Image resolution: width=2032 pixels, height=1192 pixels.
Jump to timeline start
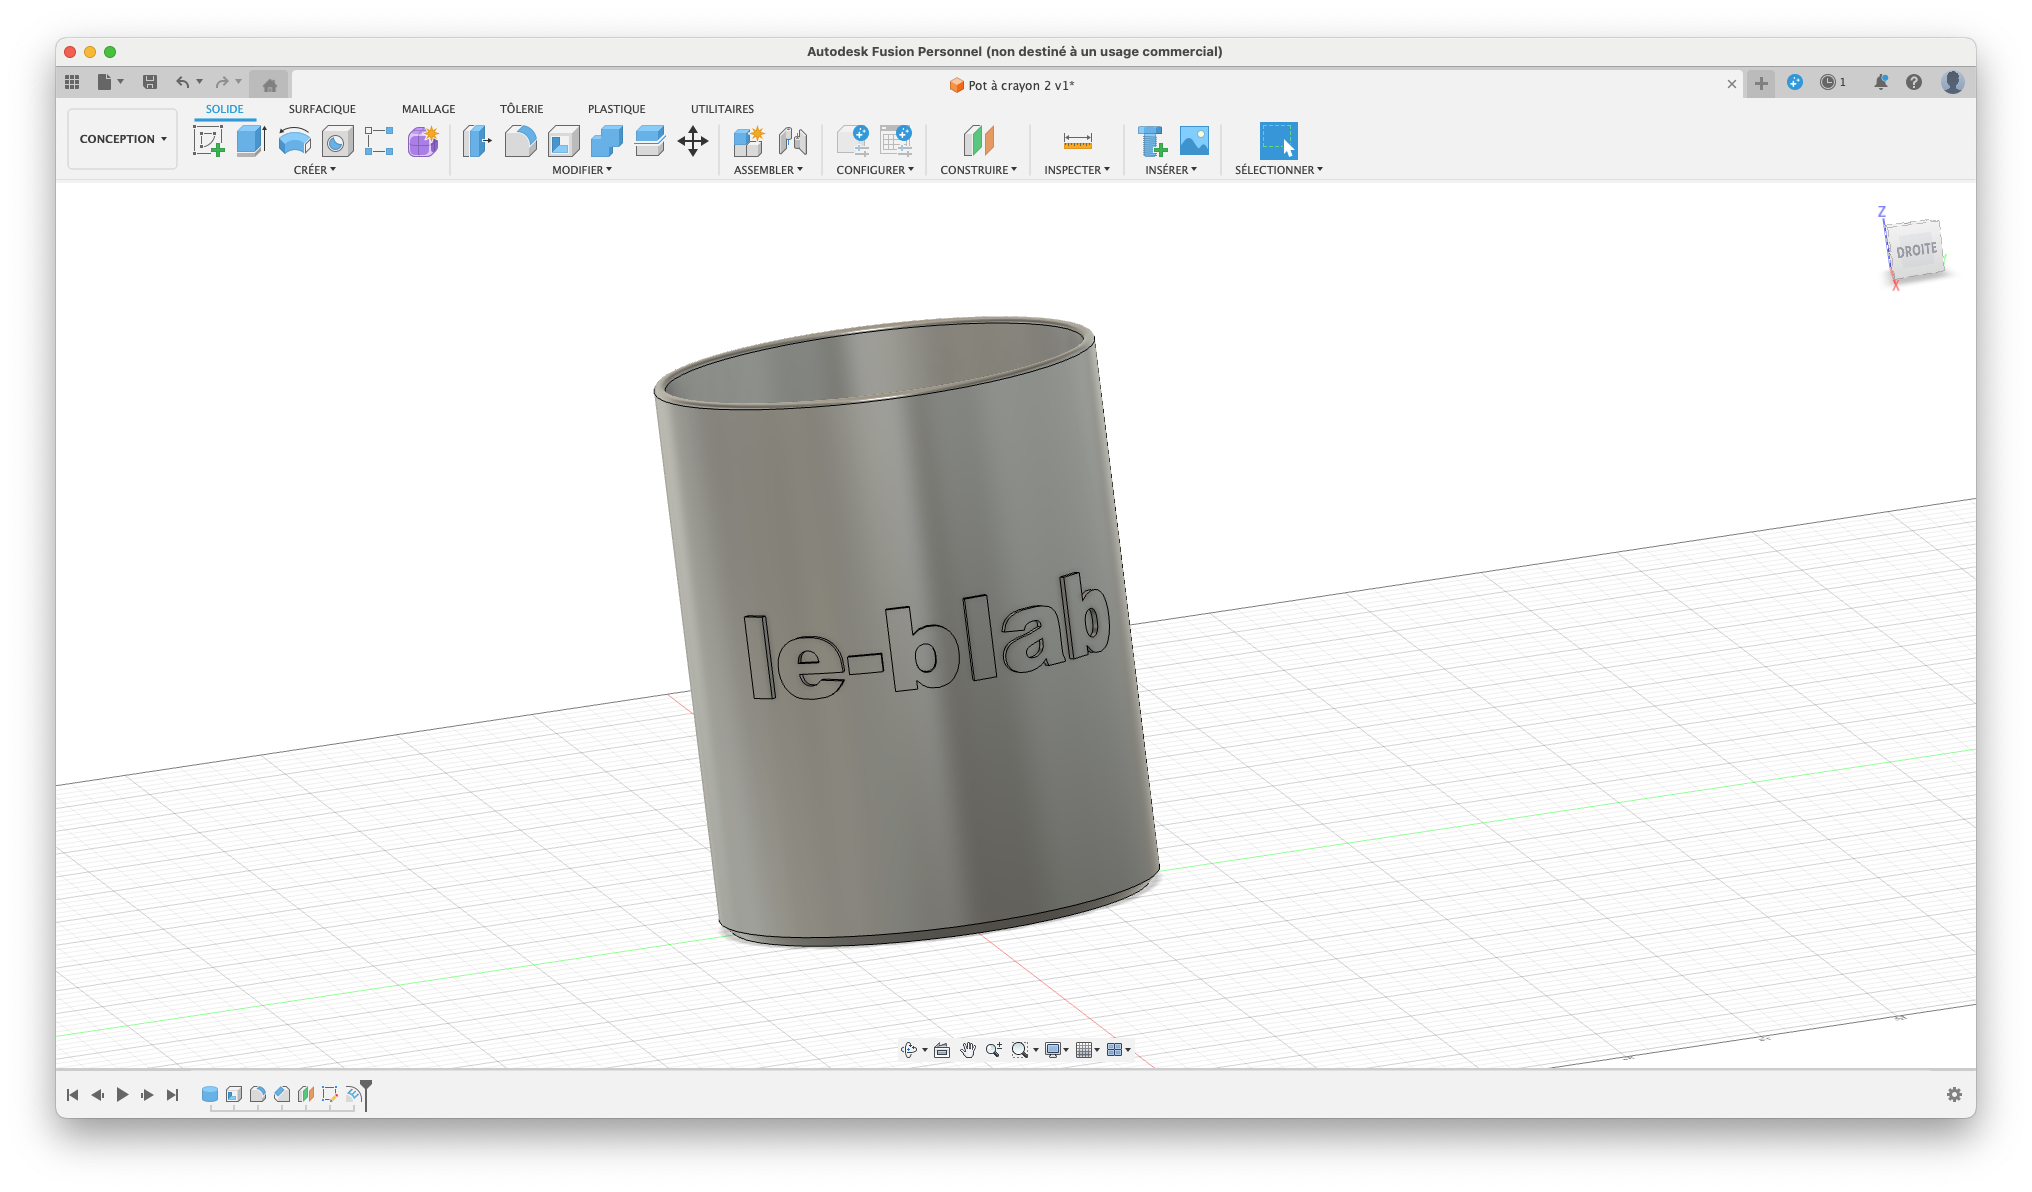72,1095
